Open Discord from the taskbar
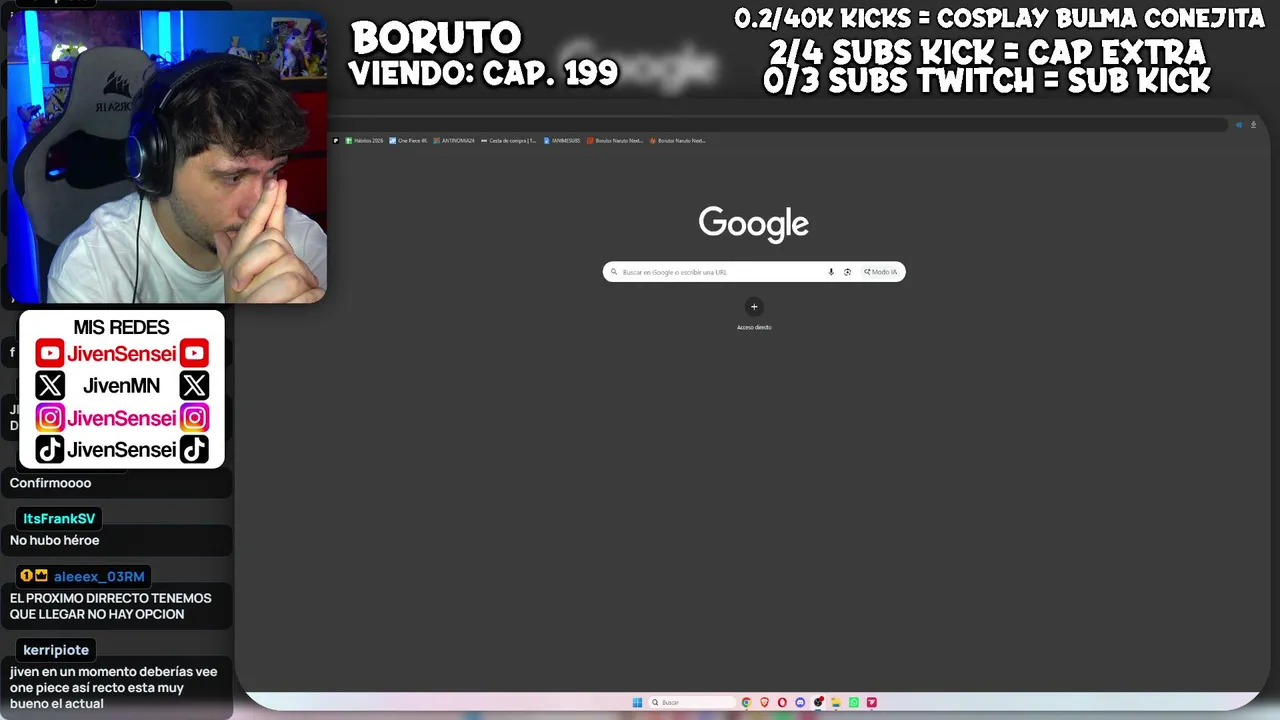Screen dimensions: 1280x720 800,702
